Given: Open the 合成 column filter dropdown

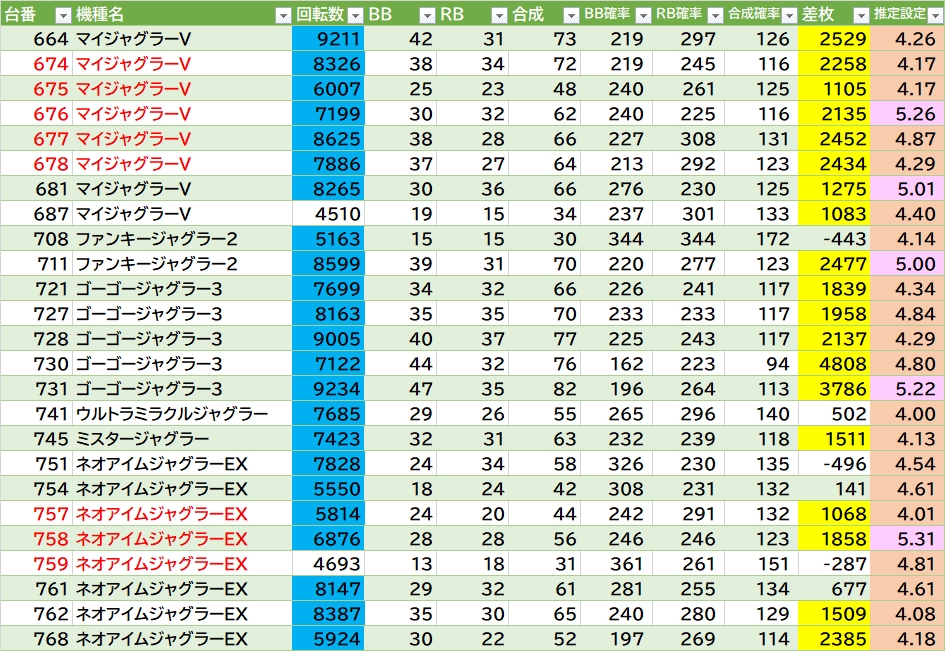Looking at the screenshot, I should [x=571, y=16].
